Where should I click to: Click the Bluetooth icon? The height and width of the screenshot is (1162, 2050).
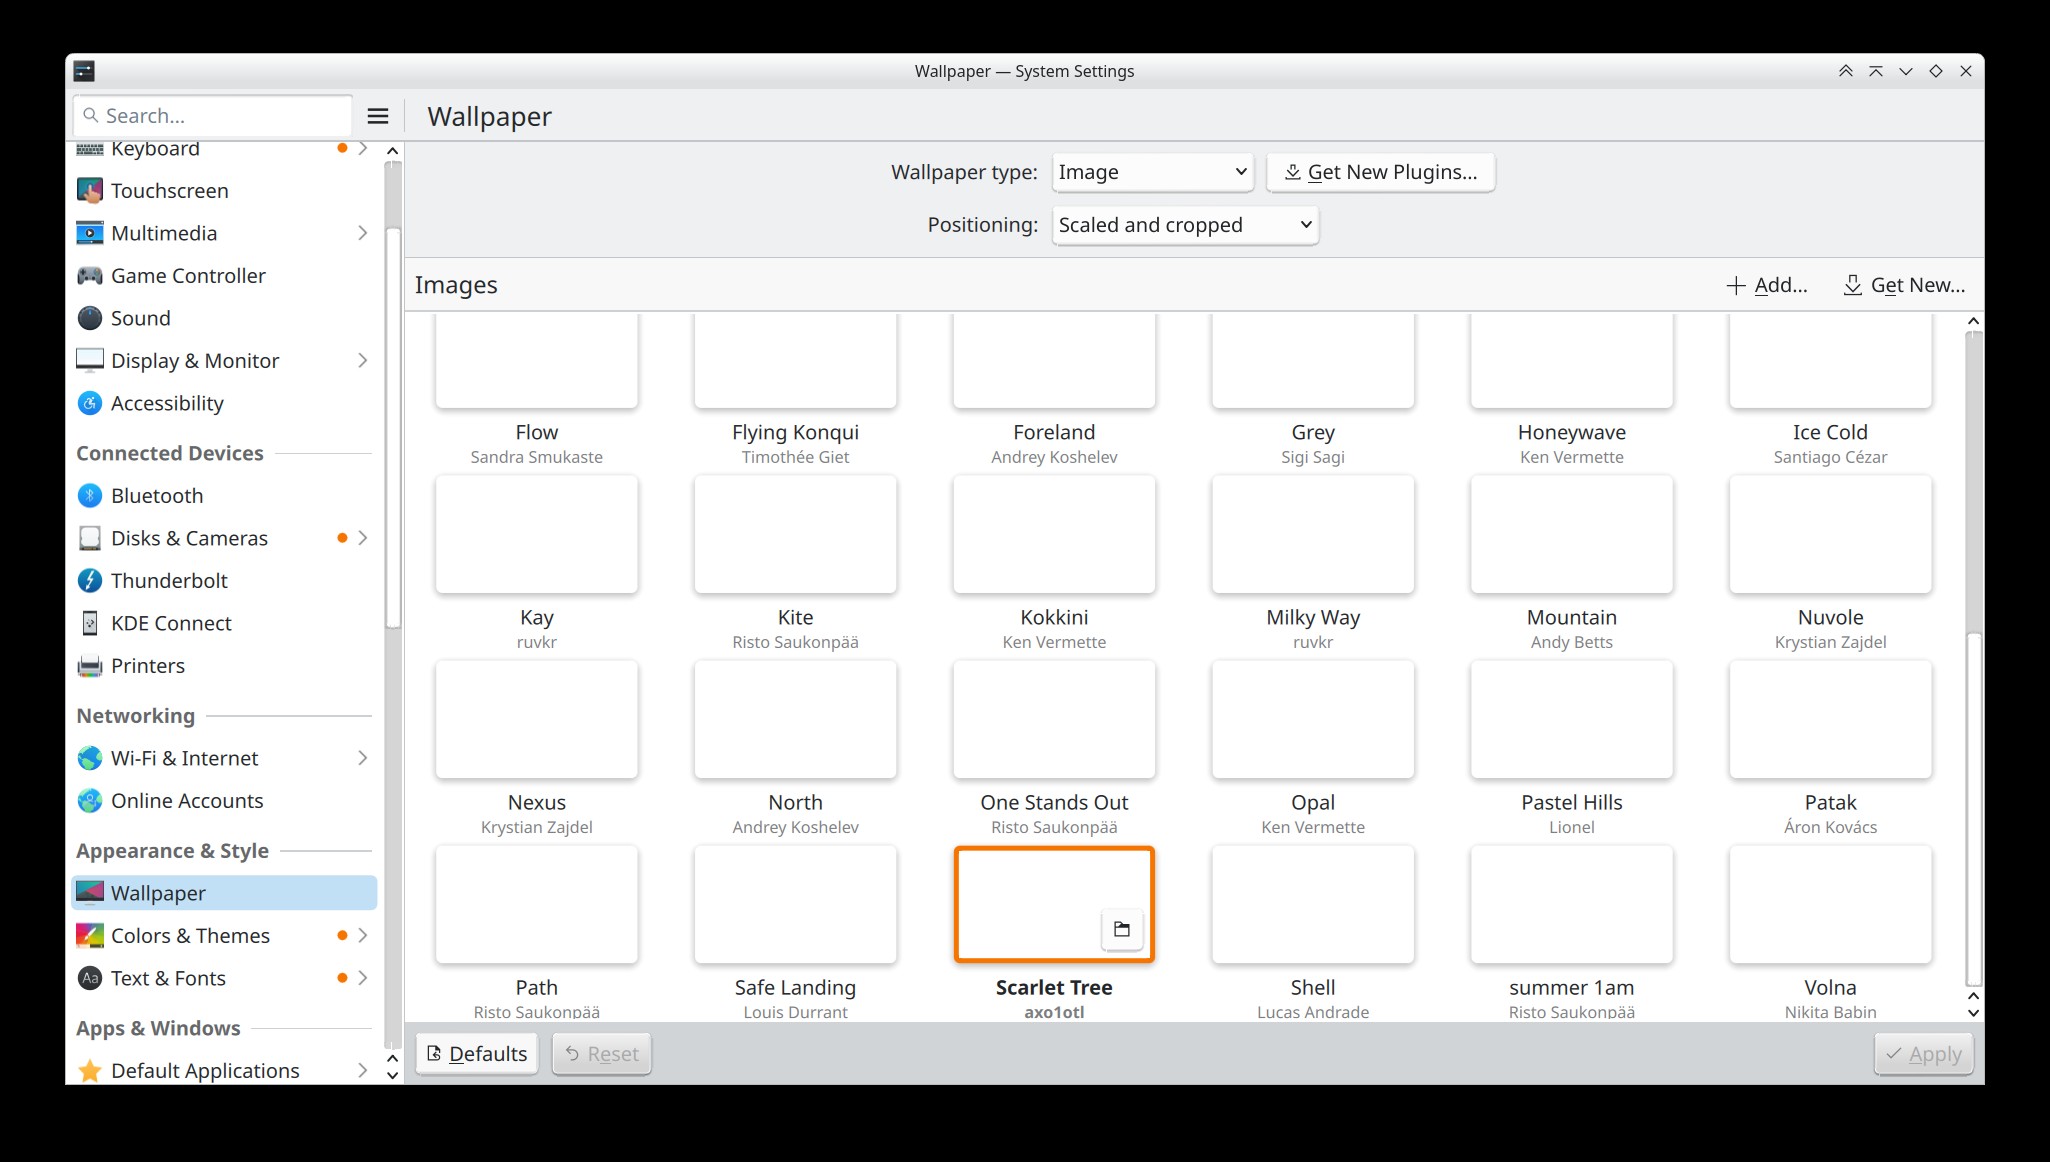point(90,495)
